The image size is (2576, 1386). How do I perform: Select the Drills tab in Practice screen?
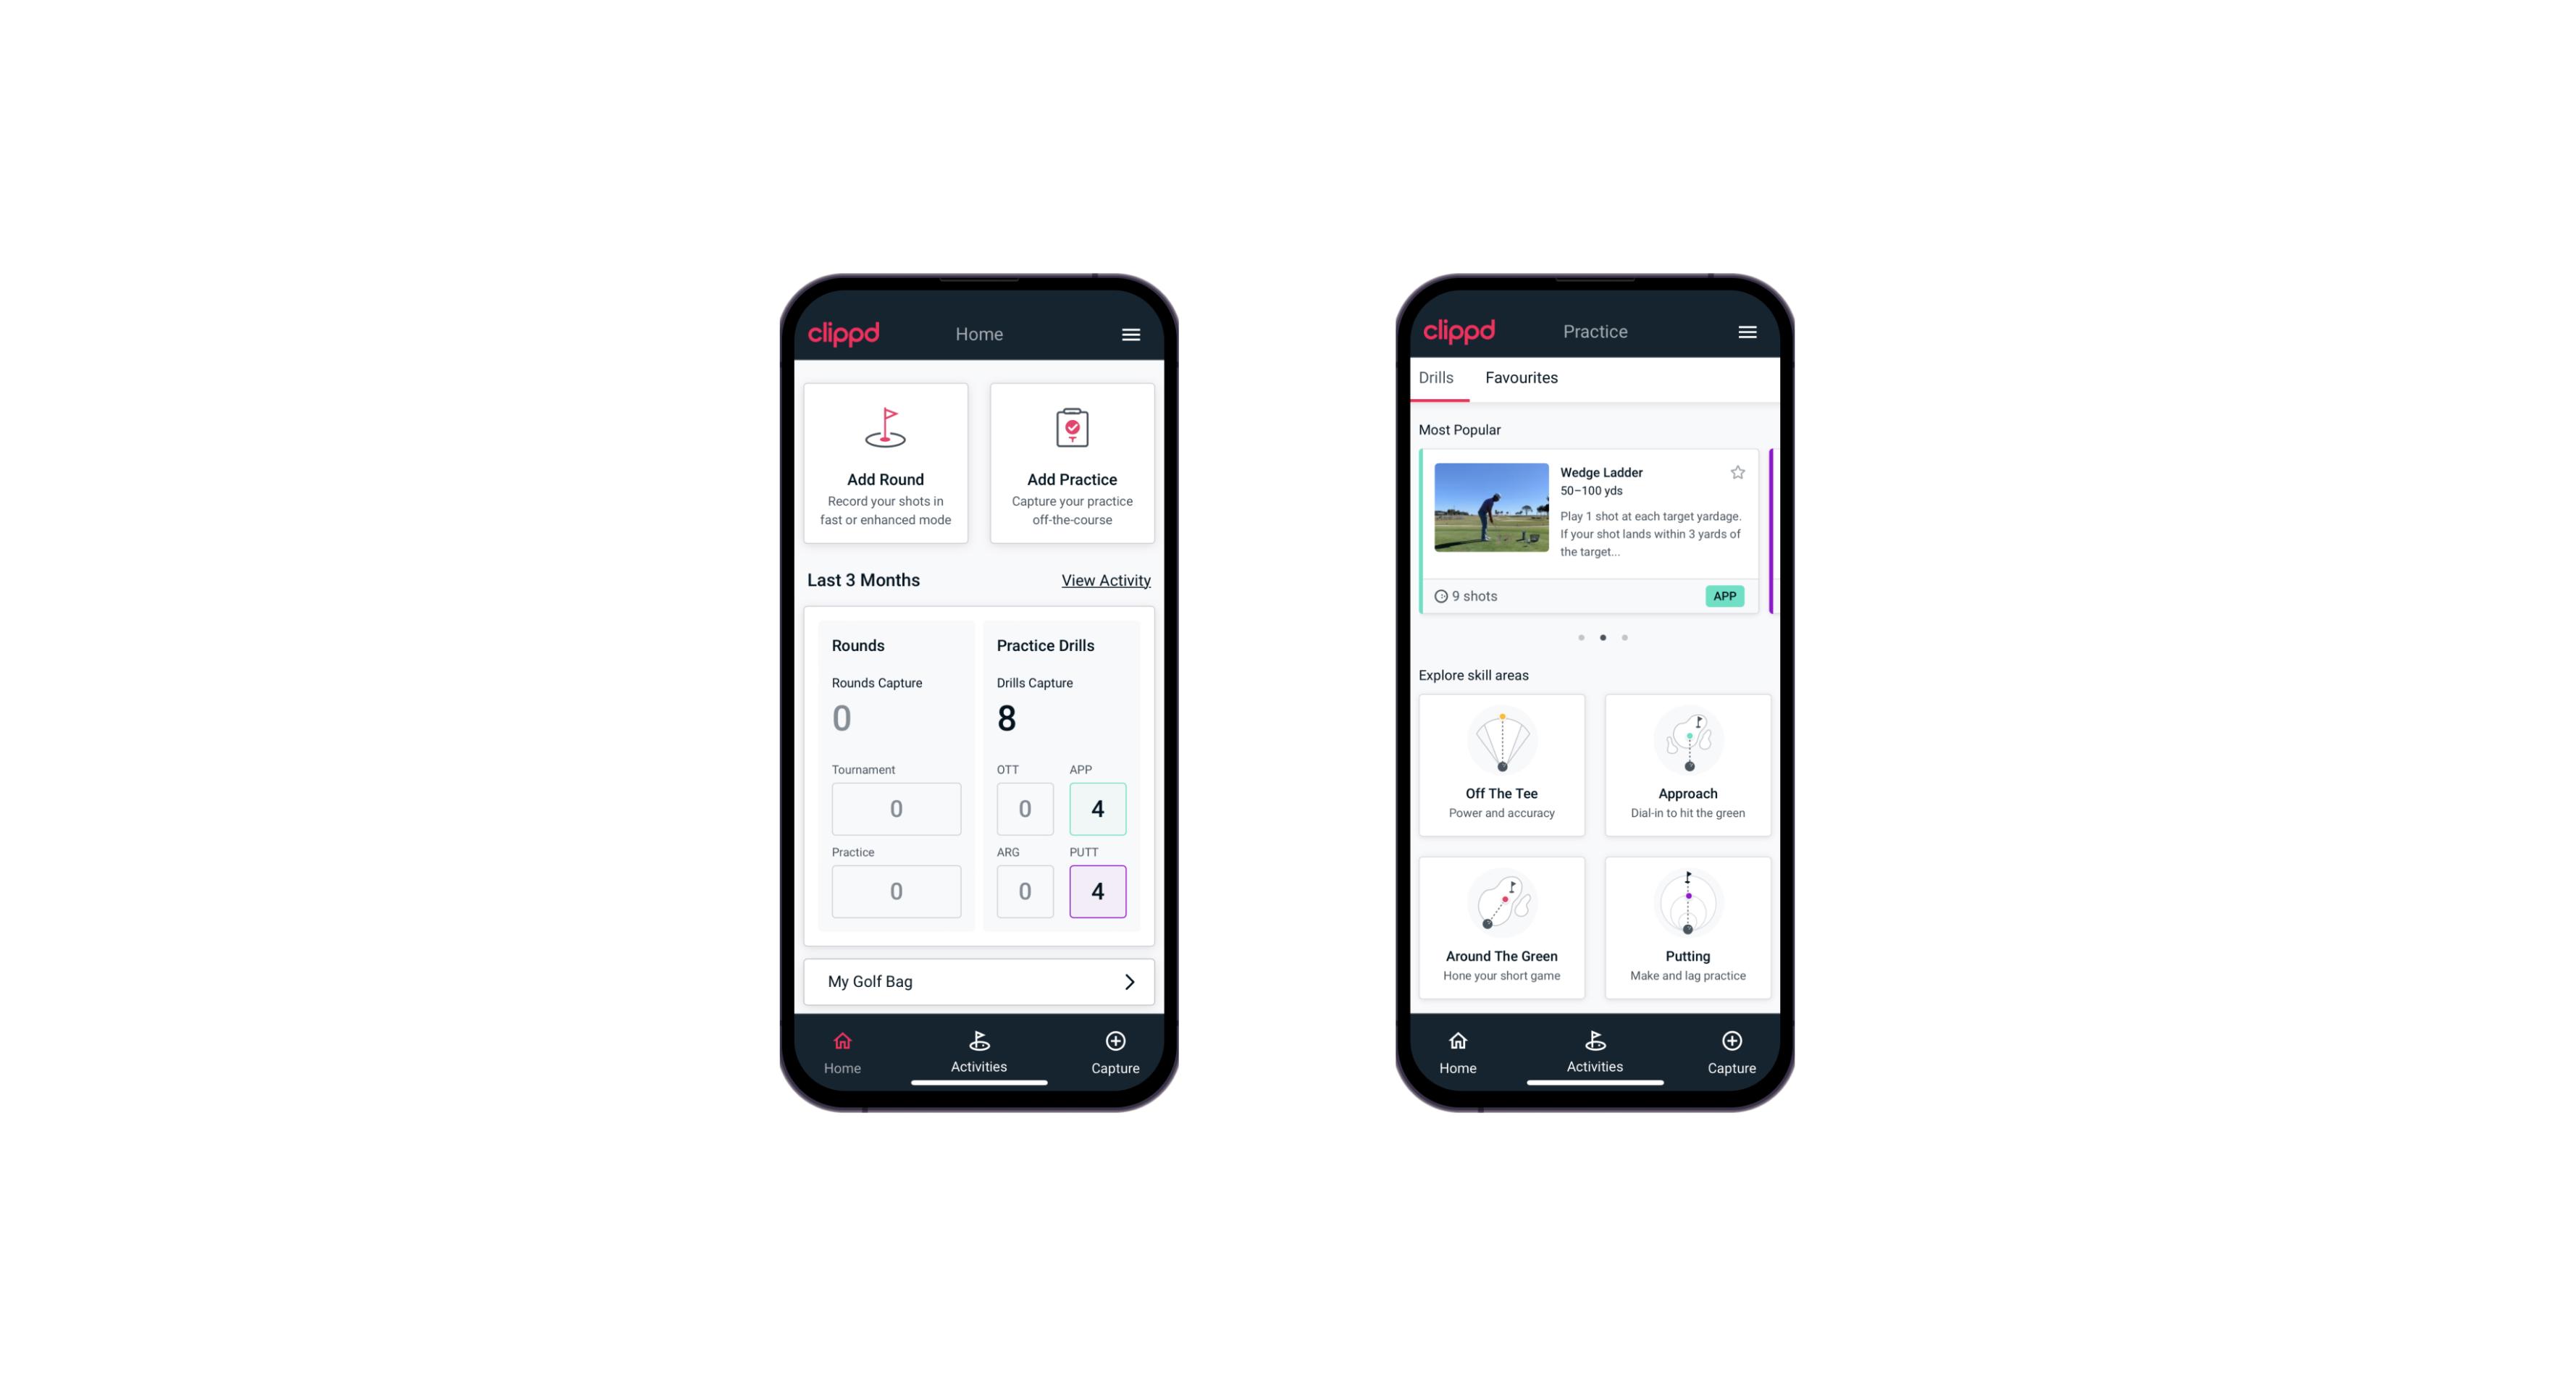[x=1435, y=377]
